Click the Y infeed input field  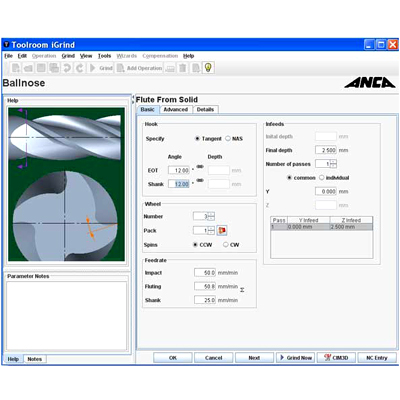pyautogui.click(x=326, y=191)
